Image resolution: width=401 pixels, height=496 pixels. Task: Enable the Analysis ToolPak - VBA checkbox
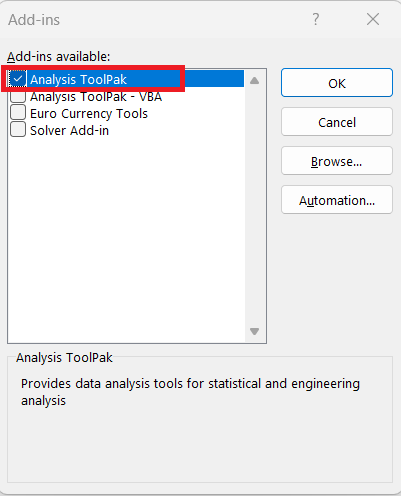point(18,96)
